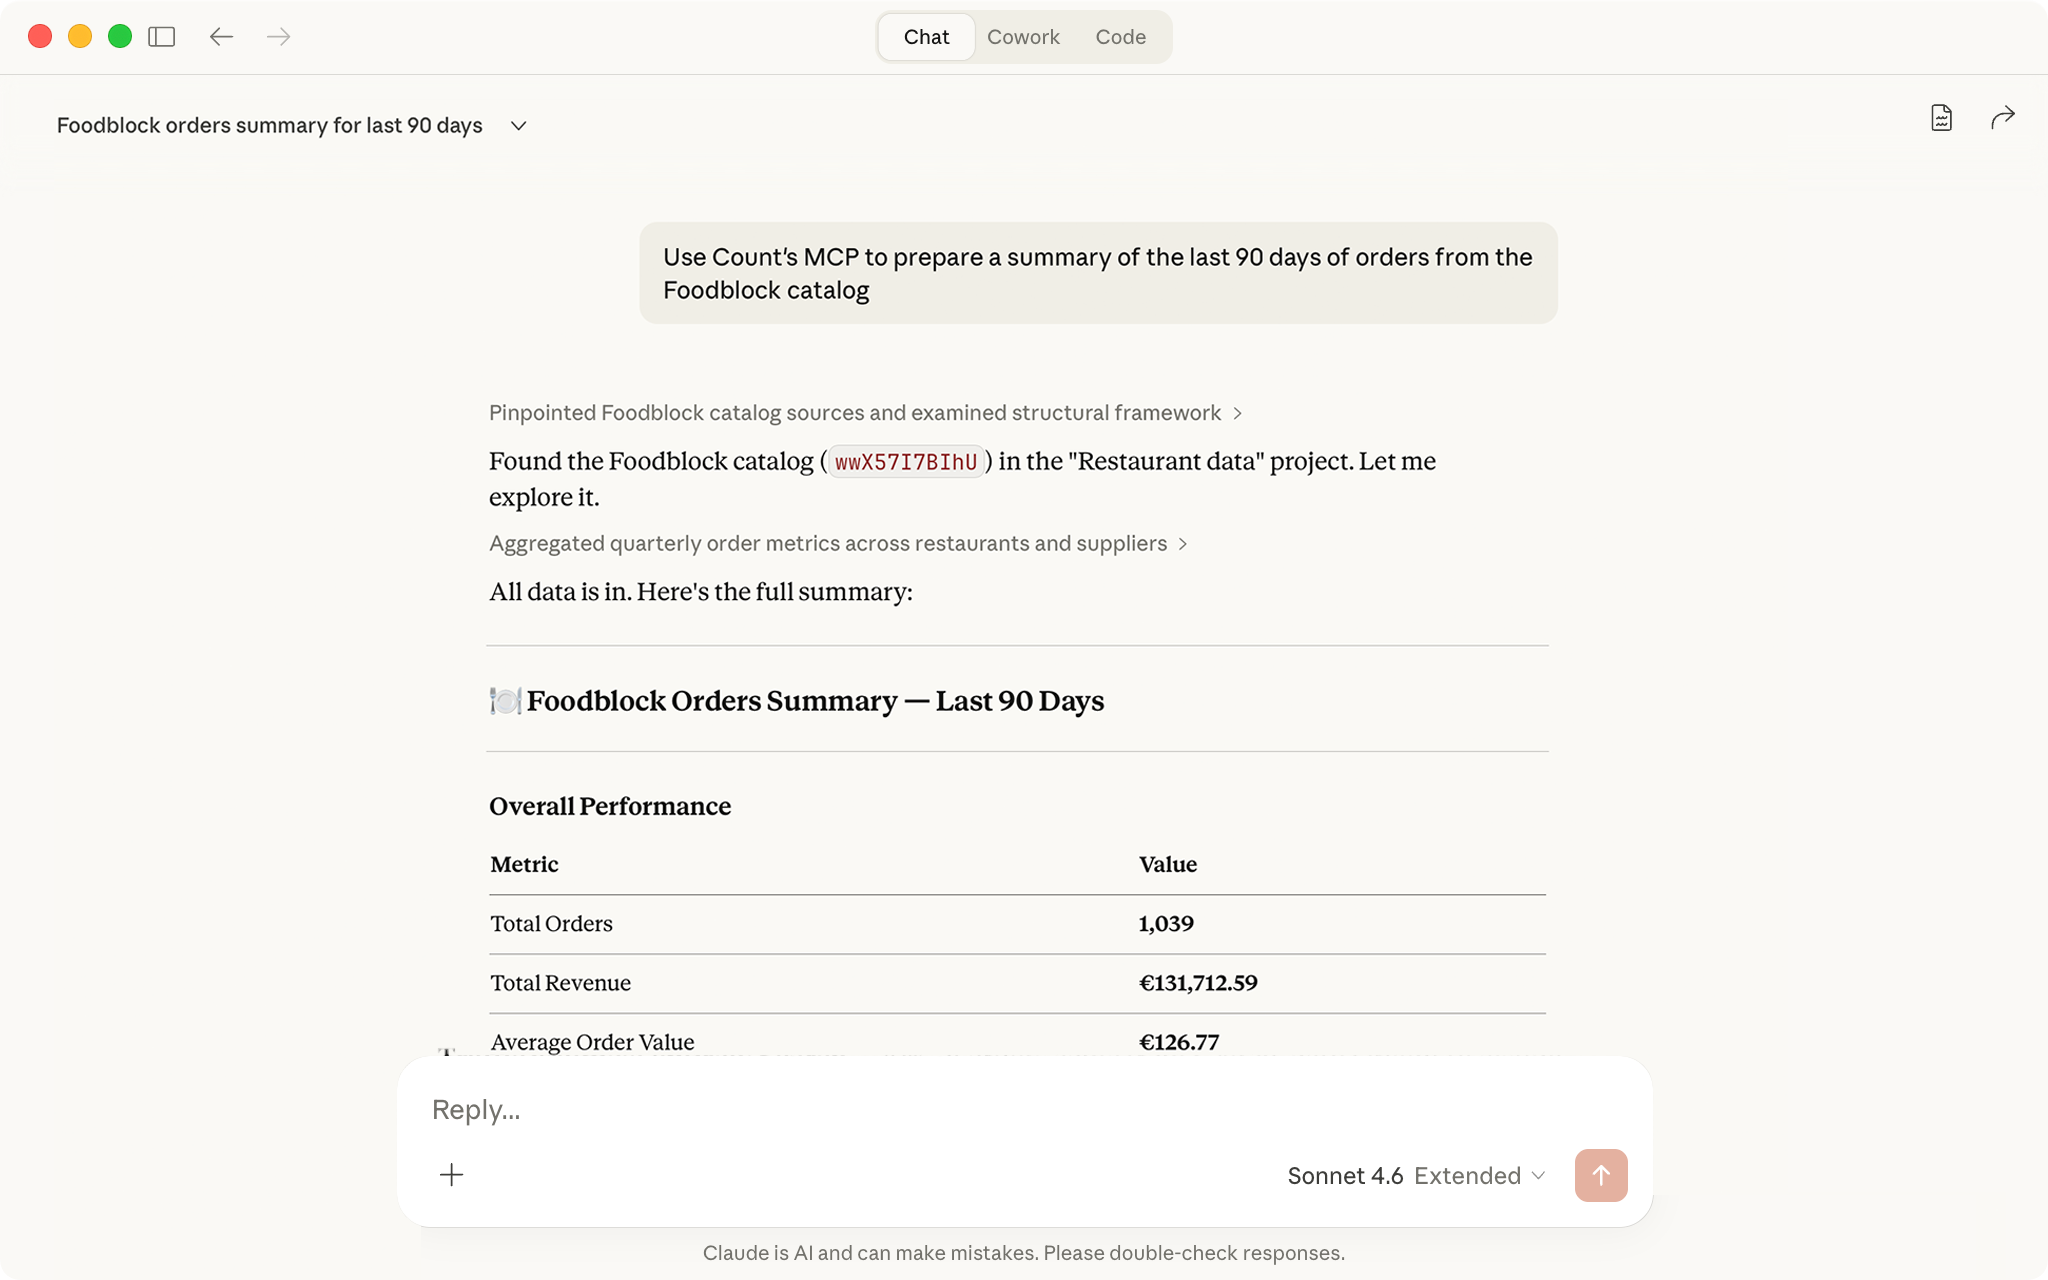The height and width of the screenshot is (1280, 2048).
Task: Open the Extended thinking mode dropdown
Action: (x=1478, y=1175)
